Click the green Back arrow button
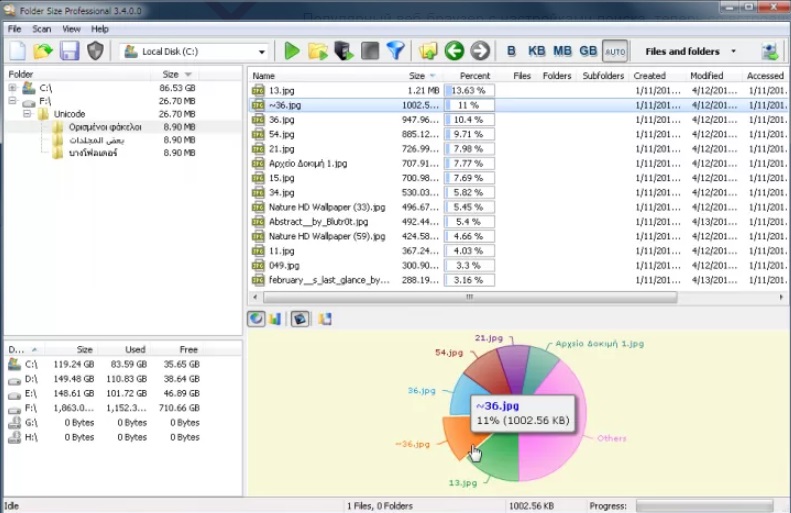The height and width of the screenshot is (513, 791). pos(454,51)
